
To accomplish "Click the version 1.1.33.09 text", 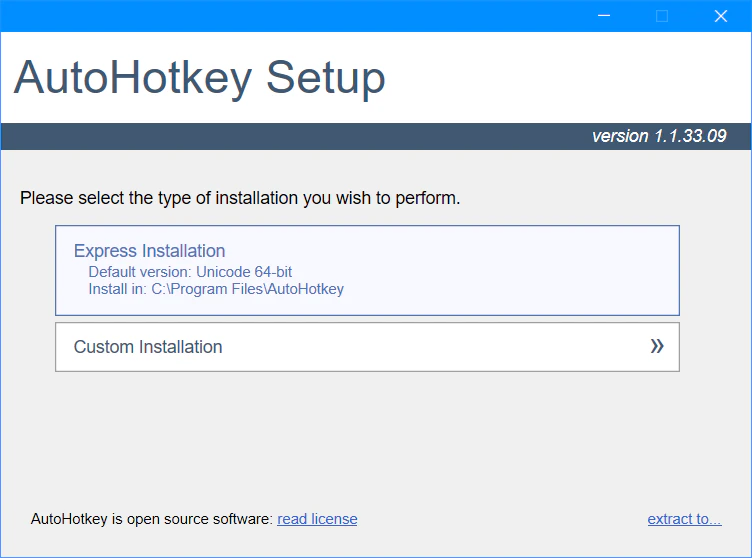I will (x=659, y=136).
